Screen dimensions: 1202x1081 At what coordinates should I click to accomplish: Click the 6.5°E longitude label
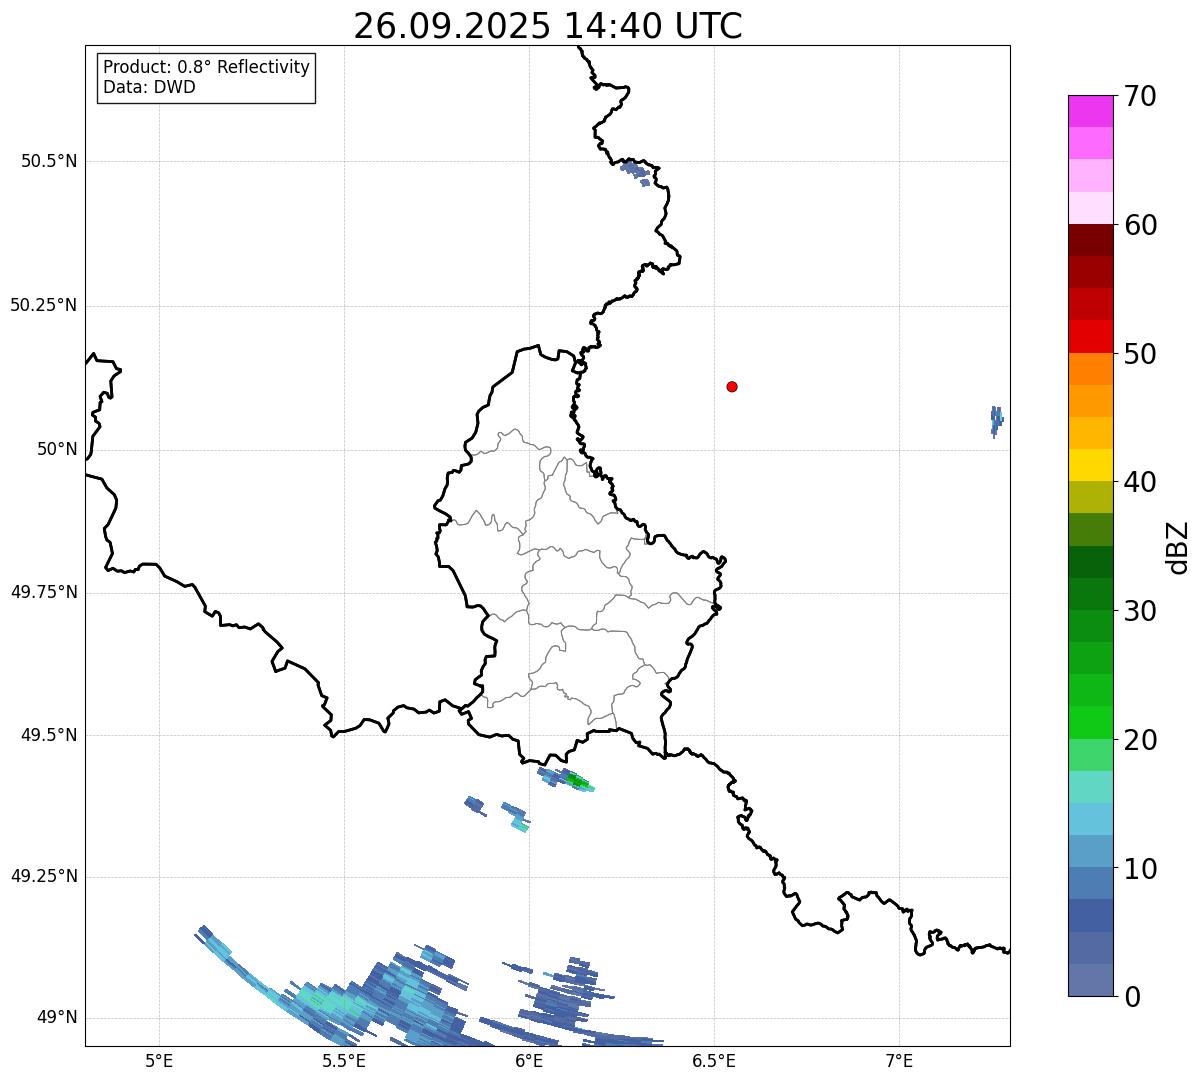(714, 1060)
